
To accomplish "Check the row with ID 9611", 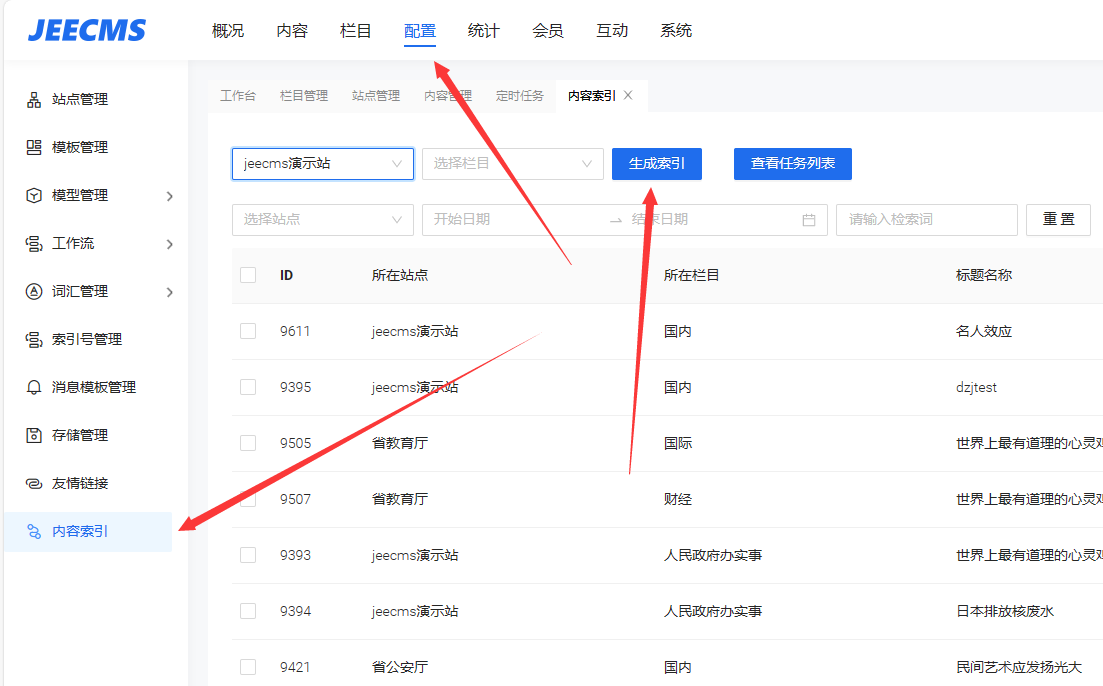I will [x=248, y=331].
